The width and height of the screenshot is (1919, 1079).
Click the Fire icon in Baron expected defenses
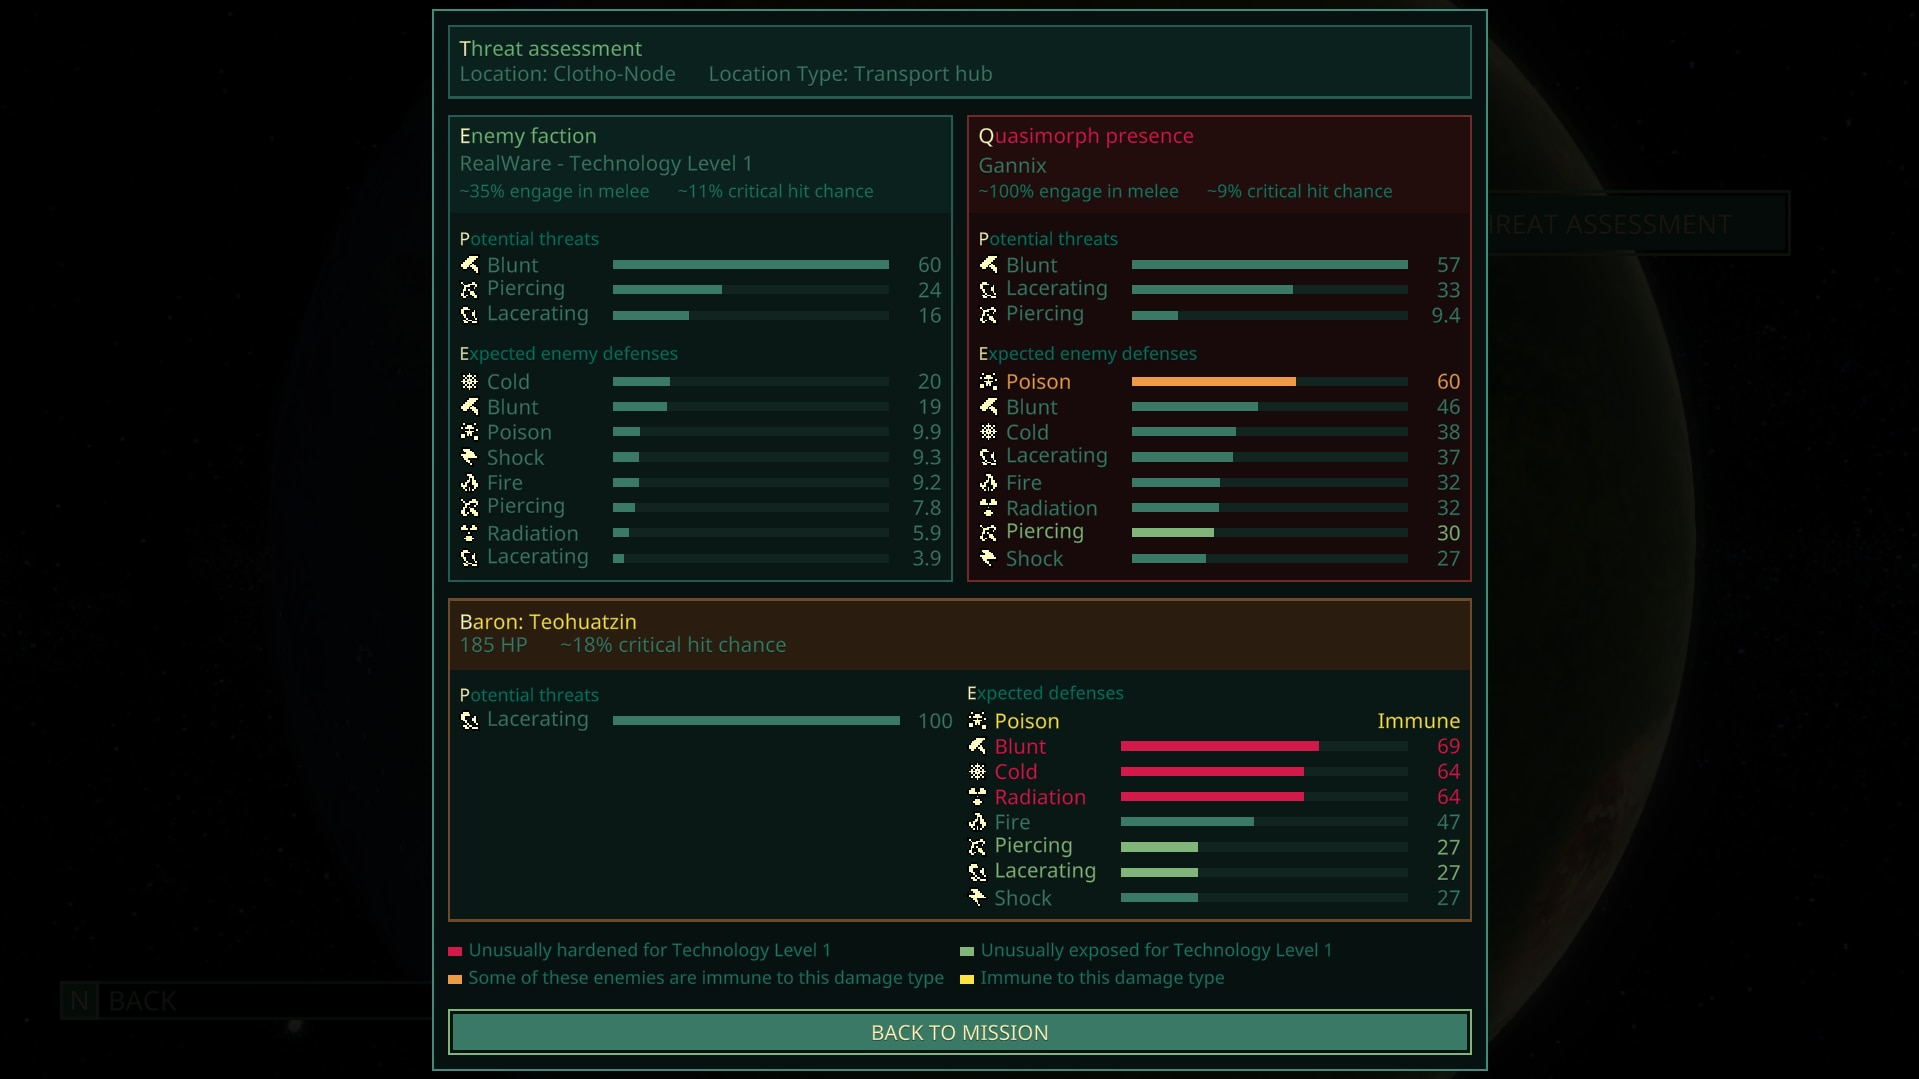(x=977, y=822)
